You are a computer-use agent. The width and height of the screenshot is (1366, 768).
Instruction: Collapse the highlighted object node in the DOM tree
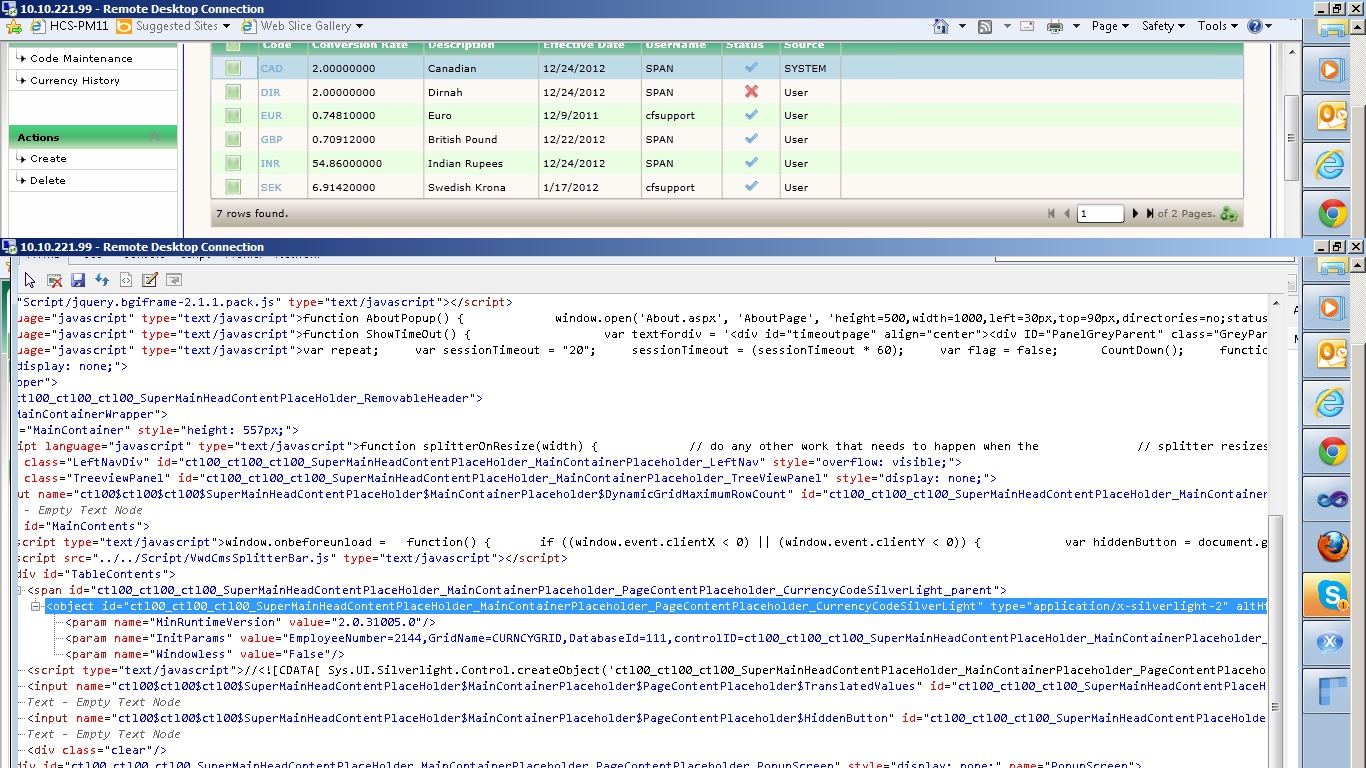click(x=36, y=606)
